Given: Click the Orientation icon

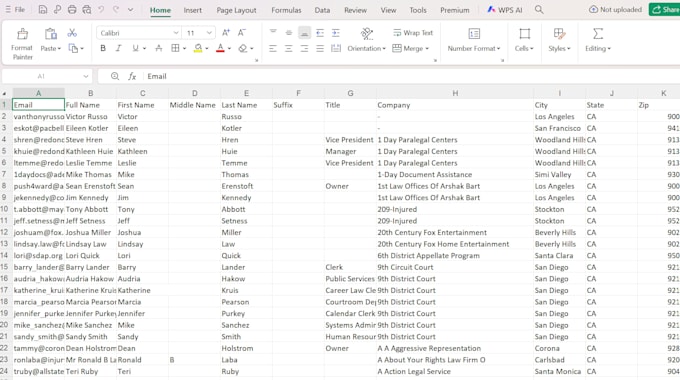Looking at the screenshot, I should (367, 33).
